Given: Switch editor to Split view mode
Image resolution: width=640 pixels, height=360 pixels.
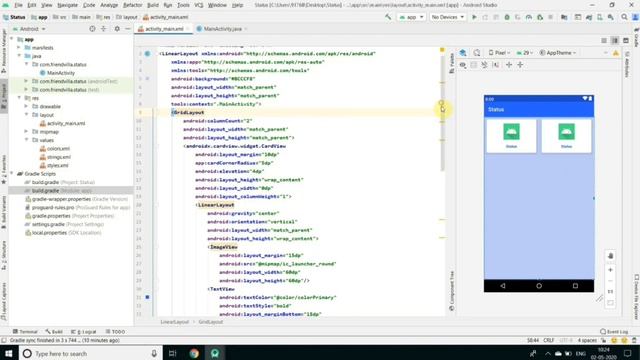Looking at the screenshot, I should click(615, 40).
